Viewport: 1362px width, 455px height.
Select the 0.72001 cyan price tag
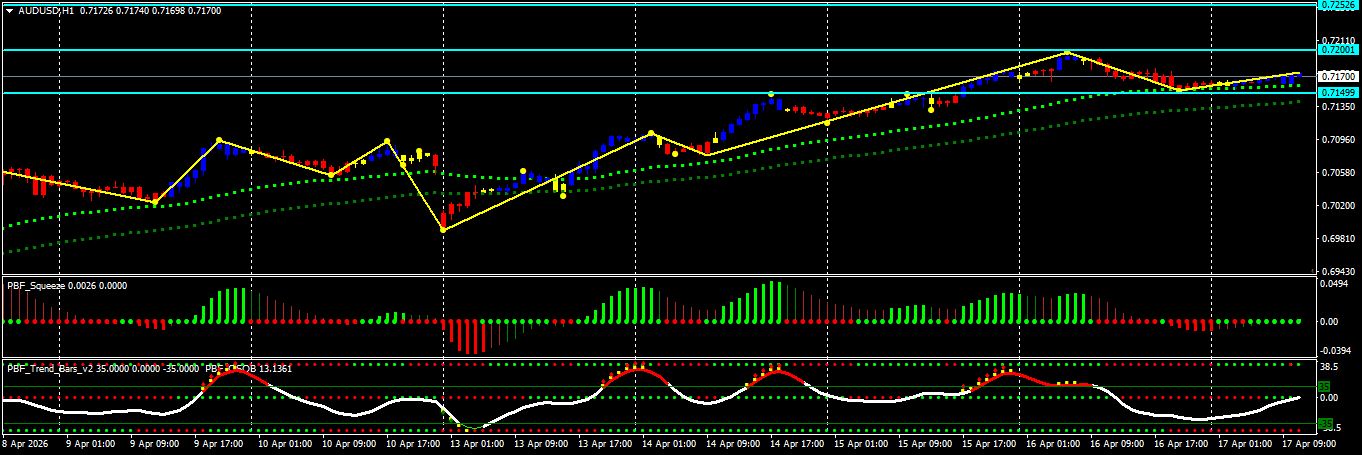[1339, 49]
